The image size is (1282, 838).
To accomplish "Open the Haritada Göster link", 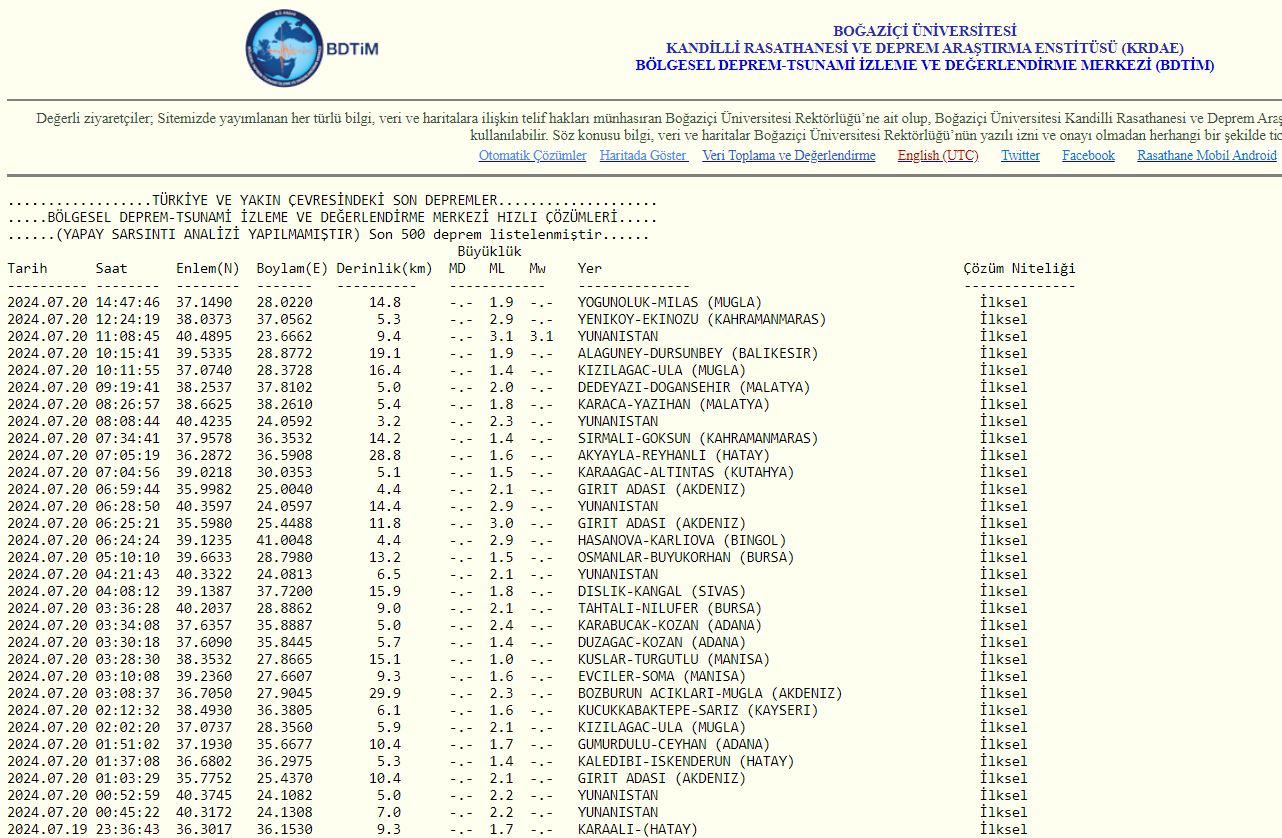I will pos(644,156).
